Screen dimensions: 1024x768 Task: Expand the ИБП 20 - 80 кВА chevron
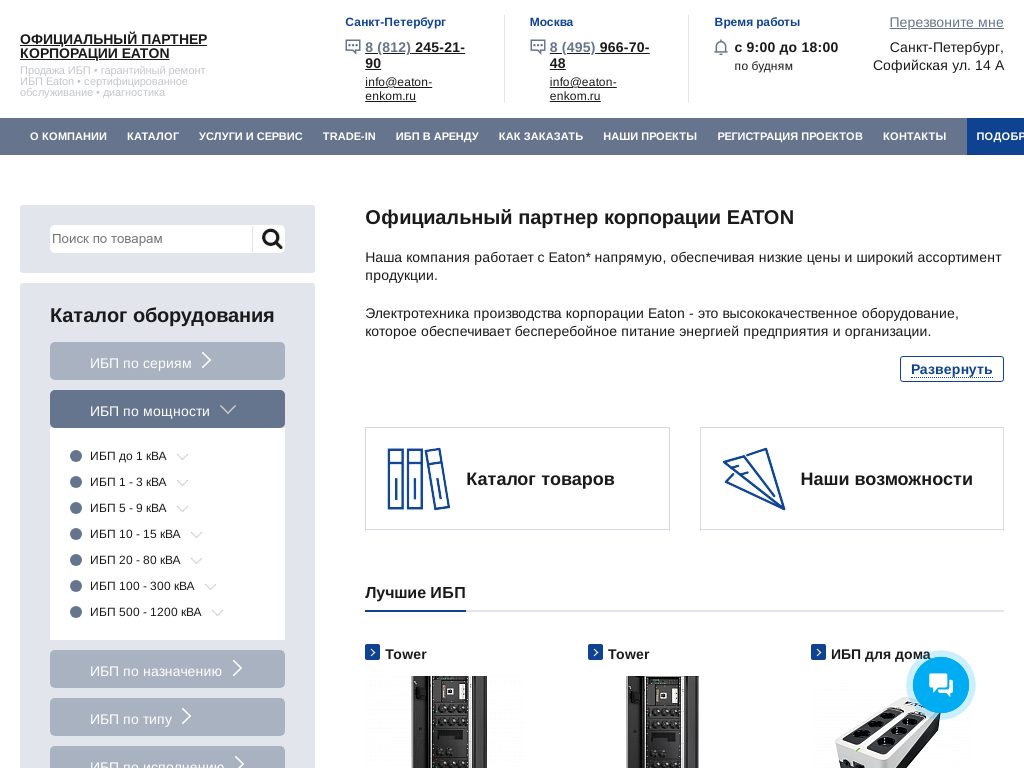(197, 561)
